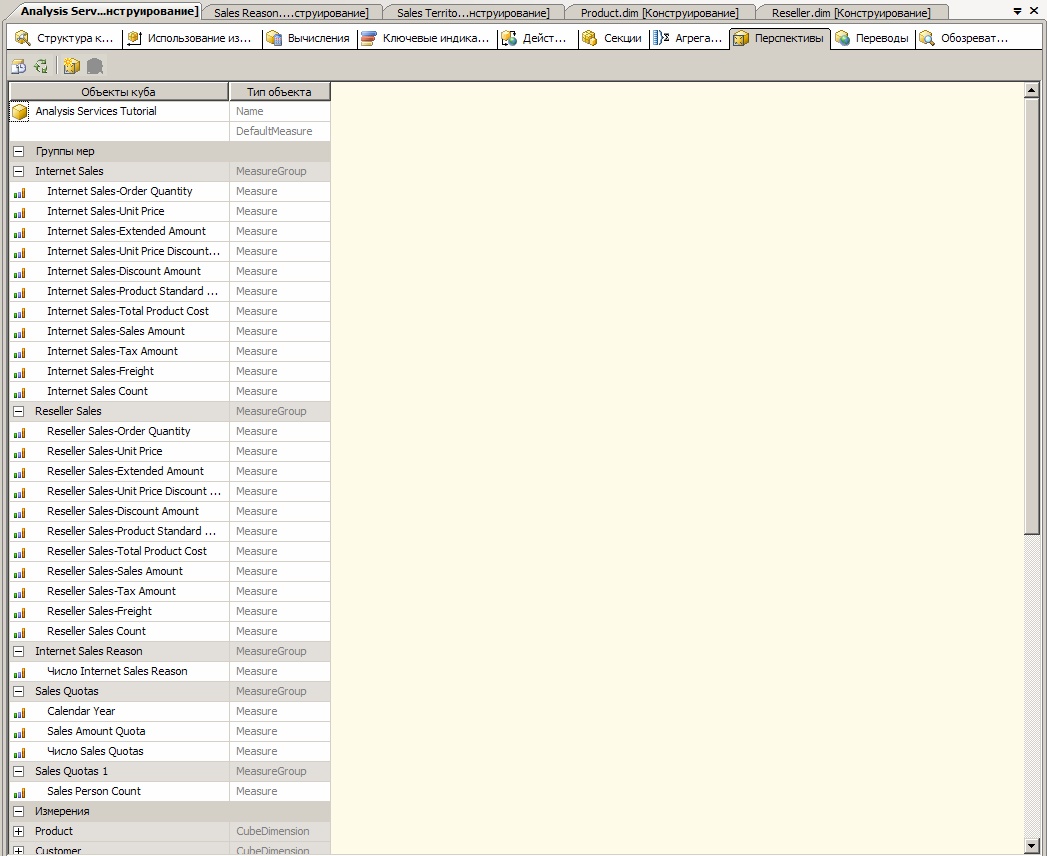Click the measure icon for Reseller Sales-Extended Amount
The width and height of the screenshot is (1047, 856).
(x=20, y=473)
